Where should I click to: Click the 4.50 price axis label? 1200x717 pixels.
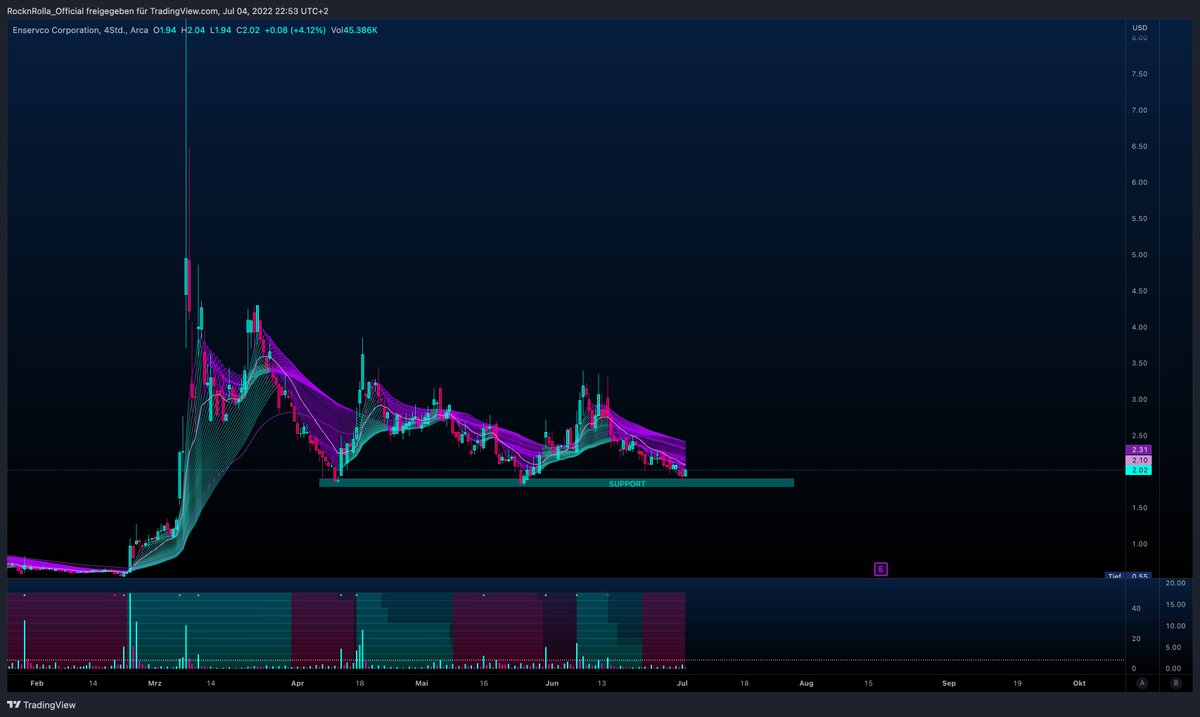tap(1139, 291)
